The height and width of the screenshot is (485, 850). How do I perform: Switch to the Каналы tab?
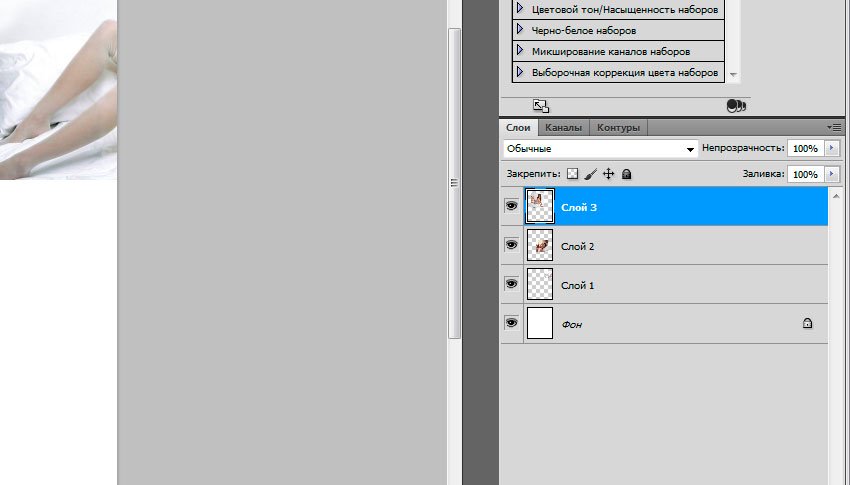click(563, 128)
